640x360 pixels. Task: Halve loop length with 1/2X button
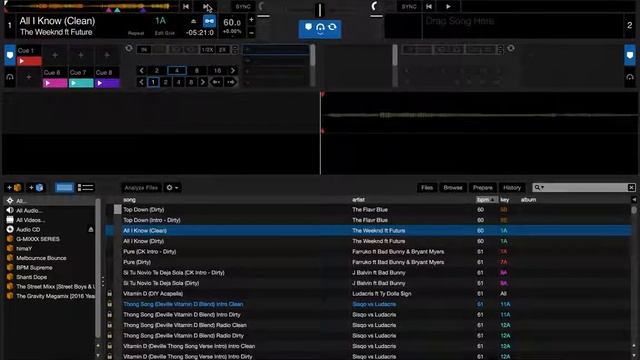pyautogui.click(x=207, y=50)
